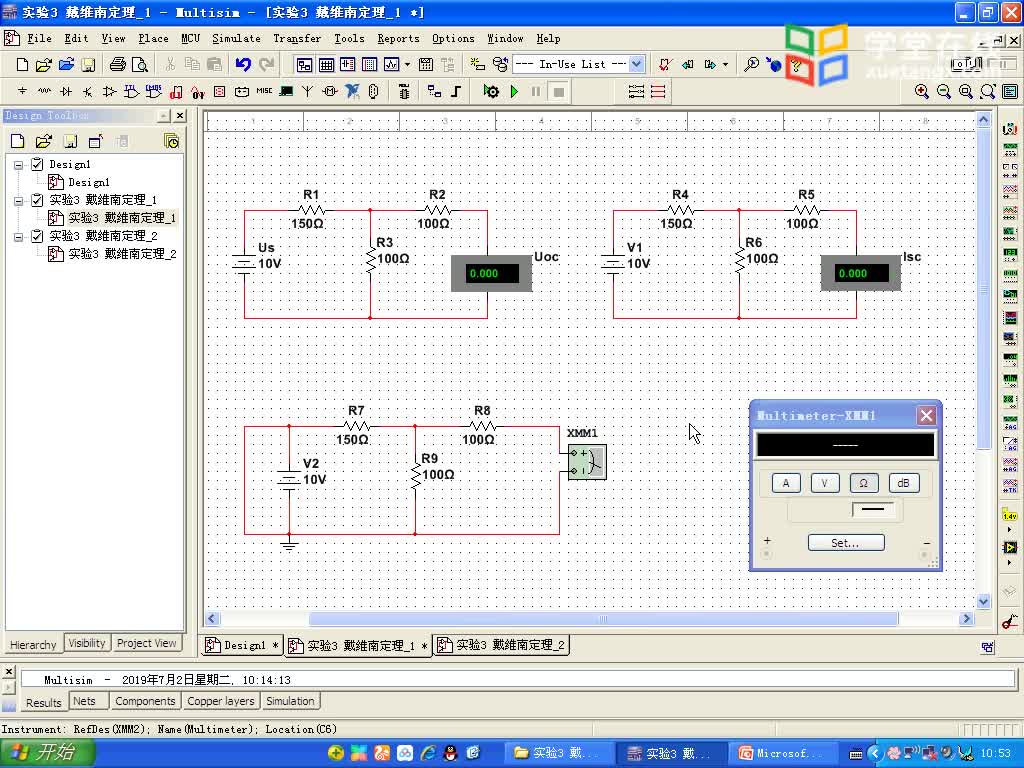Run electrical rules check with red checkmark icon

pyautogui.click(x=665, y=65)
